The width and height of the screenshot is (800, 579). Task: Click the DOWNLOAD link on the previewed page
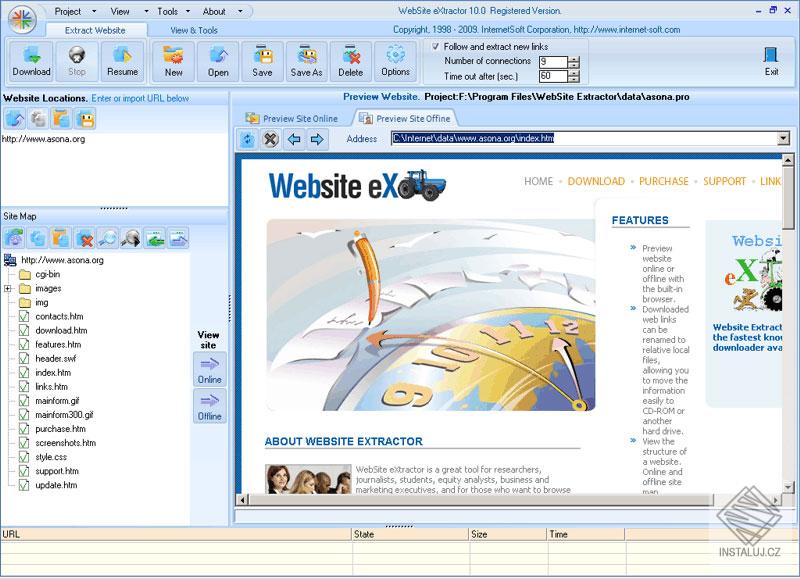[596, 181]
